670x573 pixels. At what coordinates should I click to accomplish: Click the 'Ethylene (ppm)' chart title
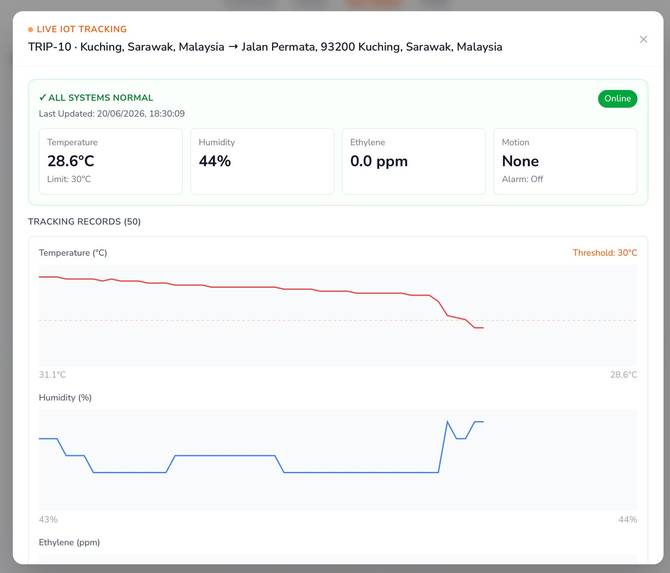click(x=69, y=542)
